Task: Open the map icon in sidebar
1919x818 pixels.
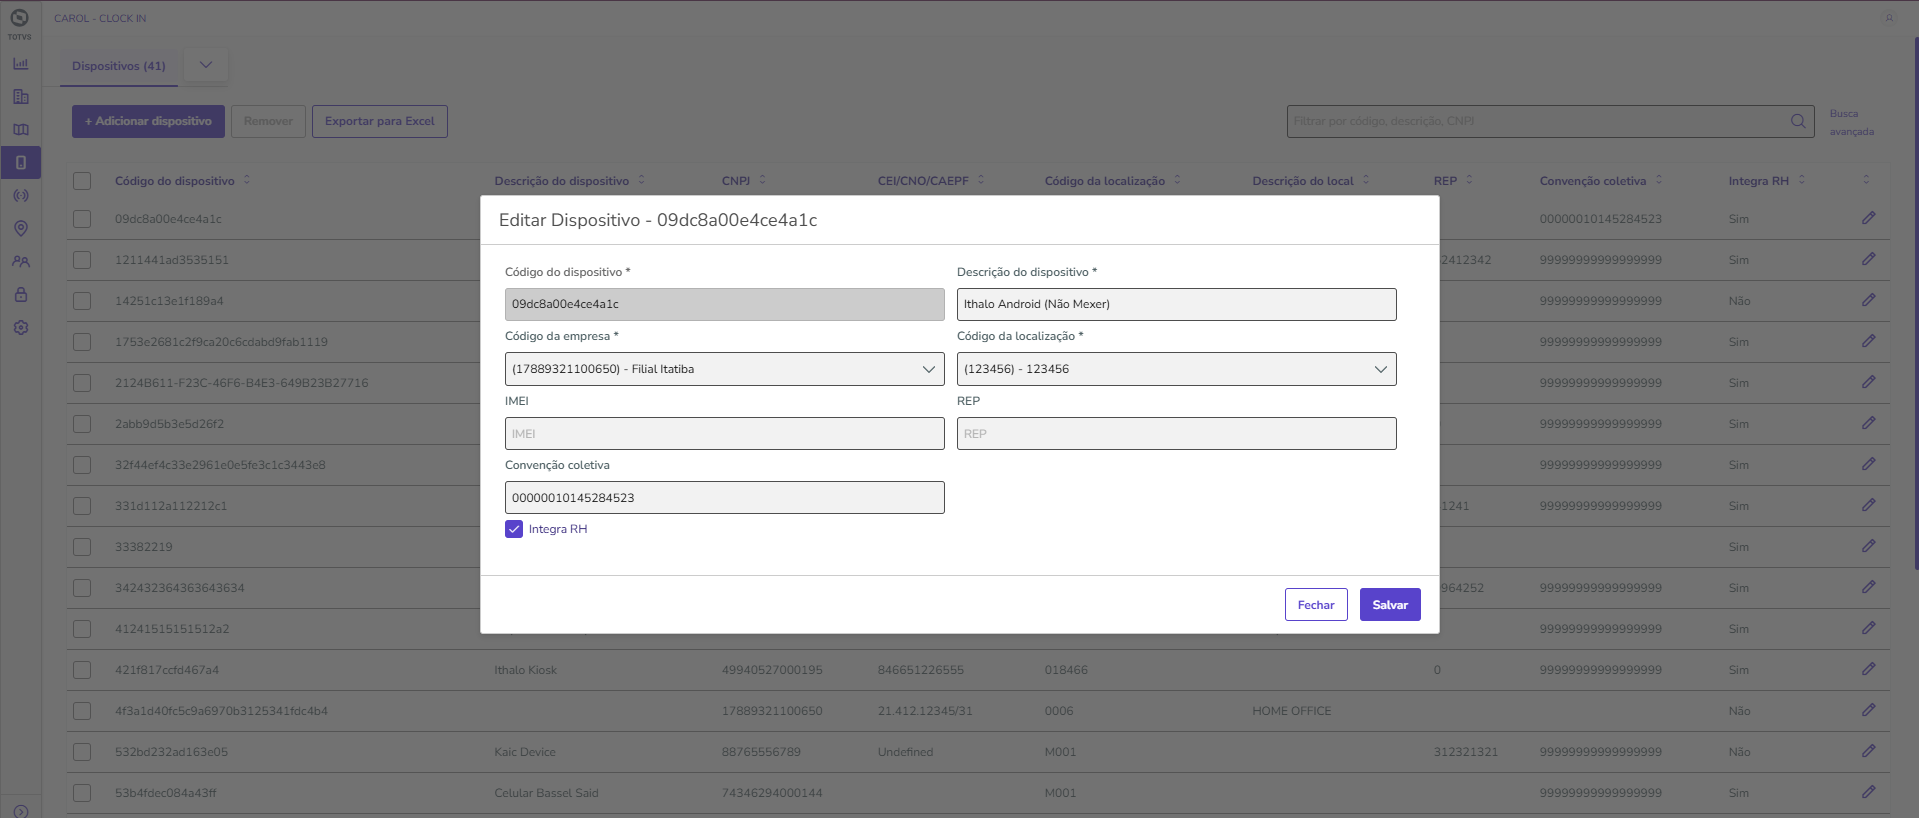Action: click(20, 130)
